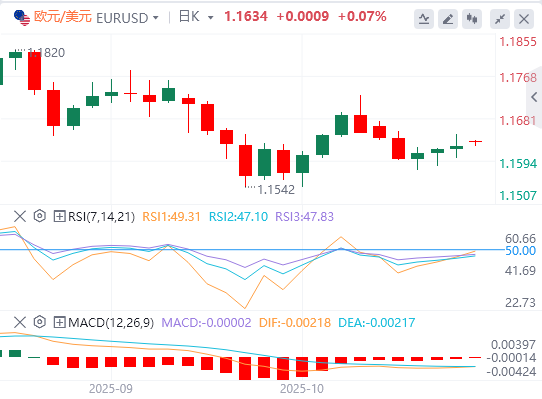
Task: Expand the right side panel chevron
Action: (534, 97)
